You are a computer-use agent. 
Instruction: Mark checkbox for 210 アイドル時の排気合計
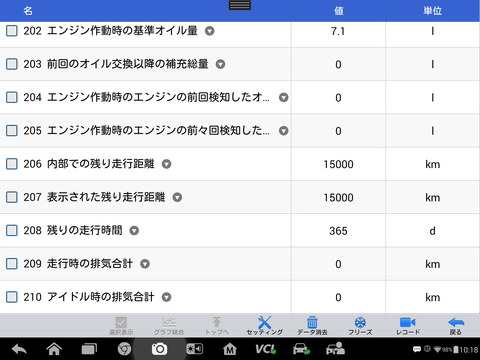(12, 297)
